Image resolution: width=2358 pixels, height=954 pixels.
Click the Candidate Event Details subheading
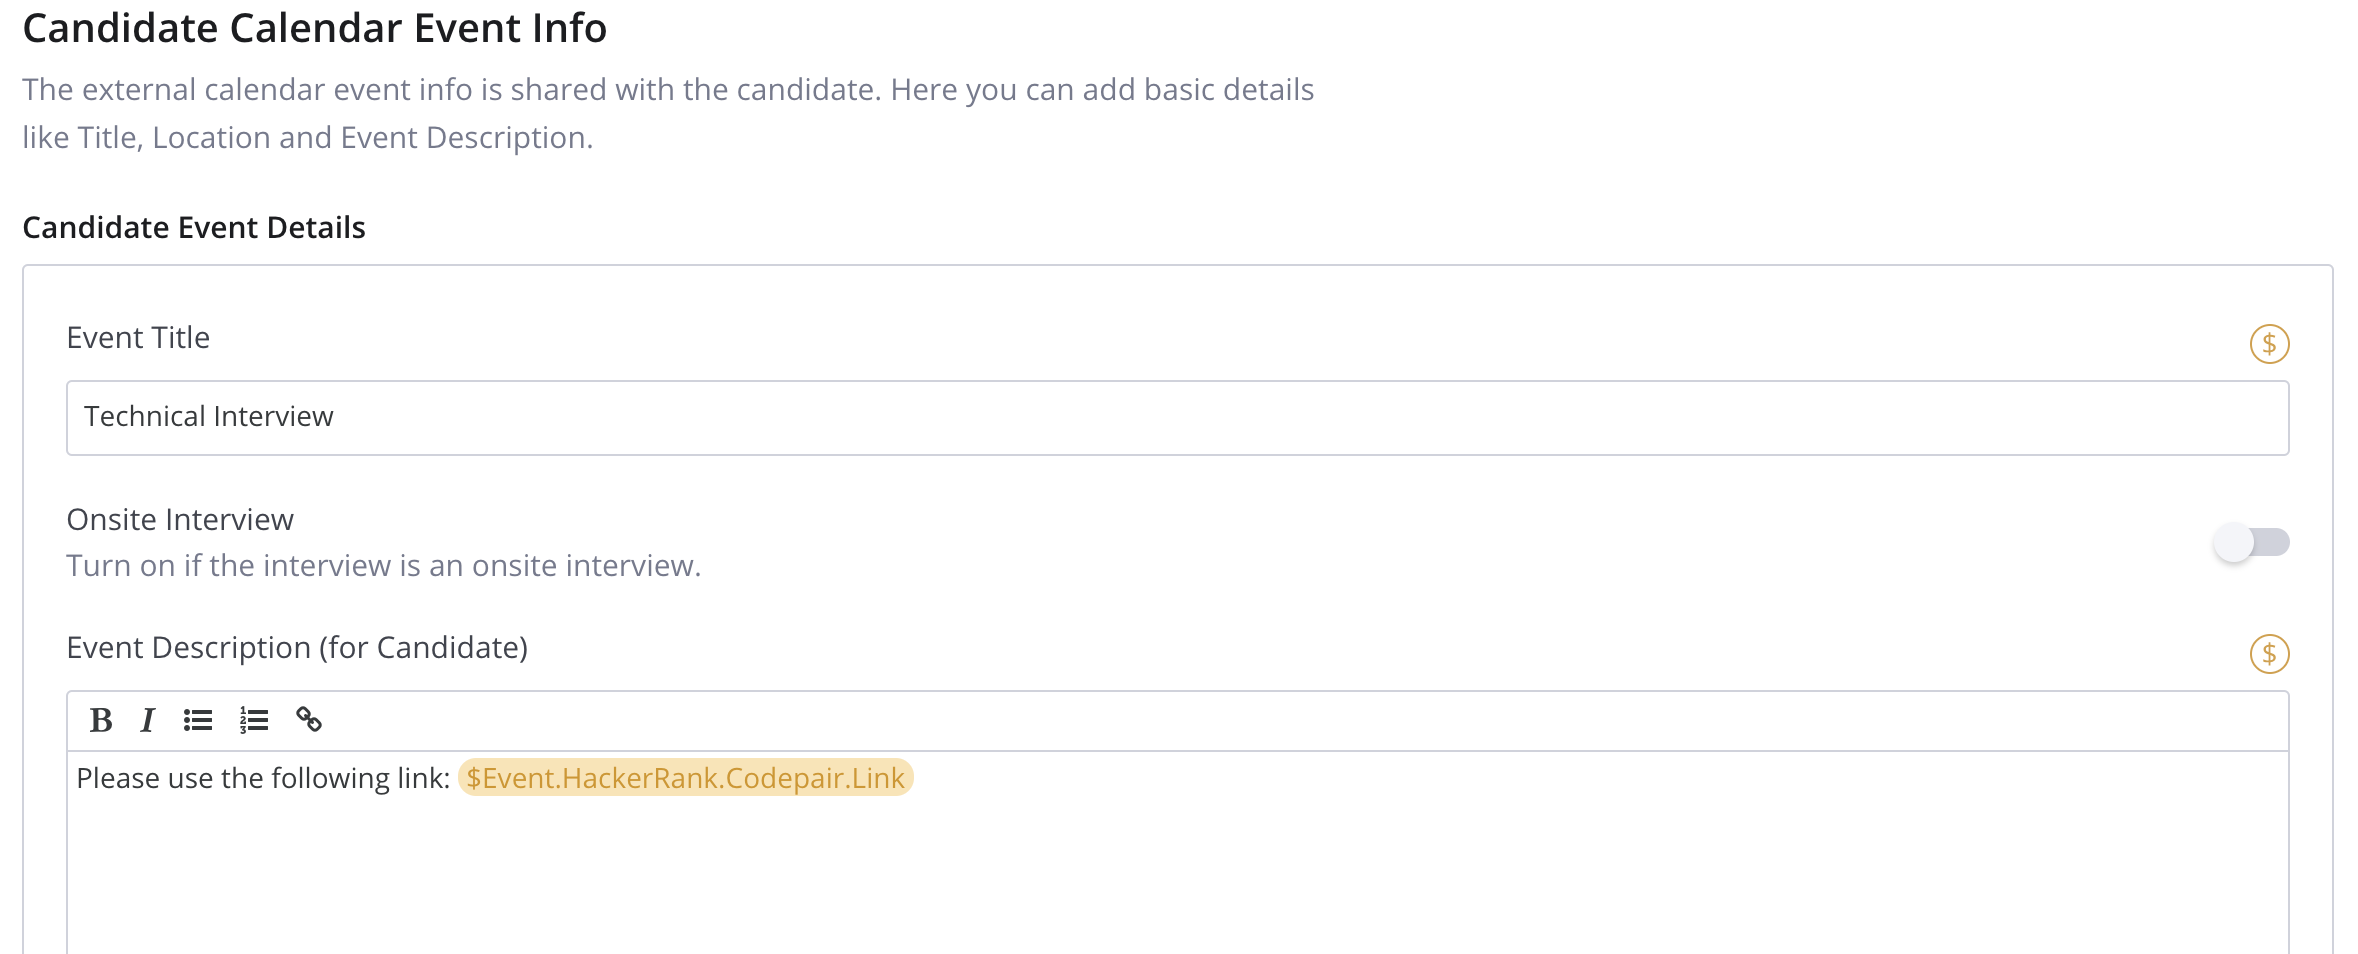(194, 228)
